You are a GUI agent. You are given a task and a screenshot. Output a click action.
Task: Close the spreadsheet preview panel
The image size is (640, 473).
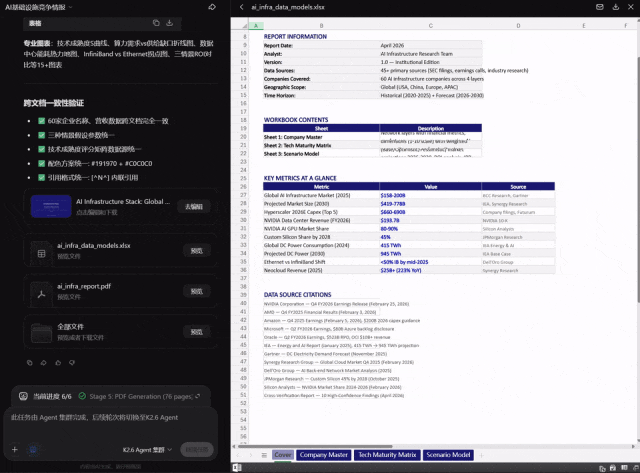pyautogui.click(x=628, y=7)
